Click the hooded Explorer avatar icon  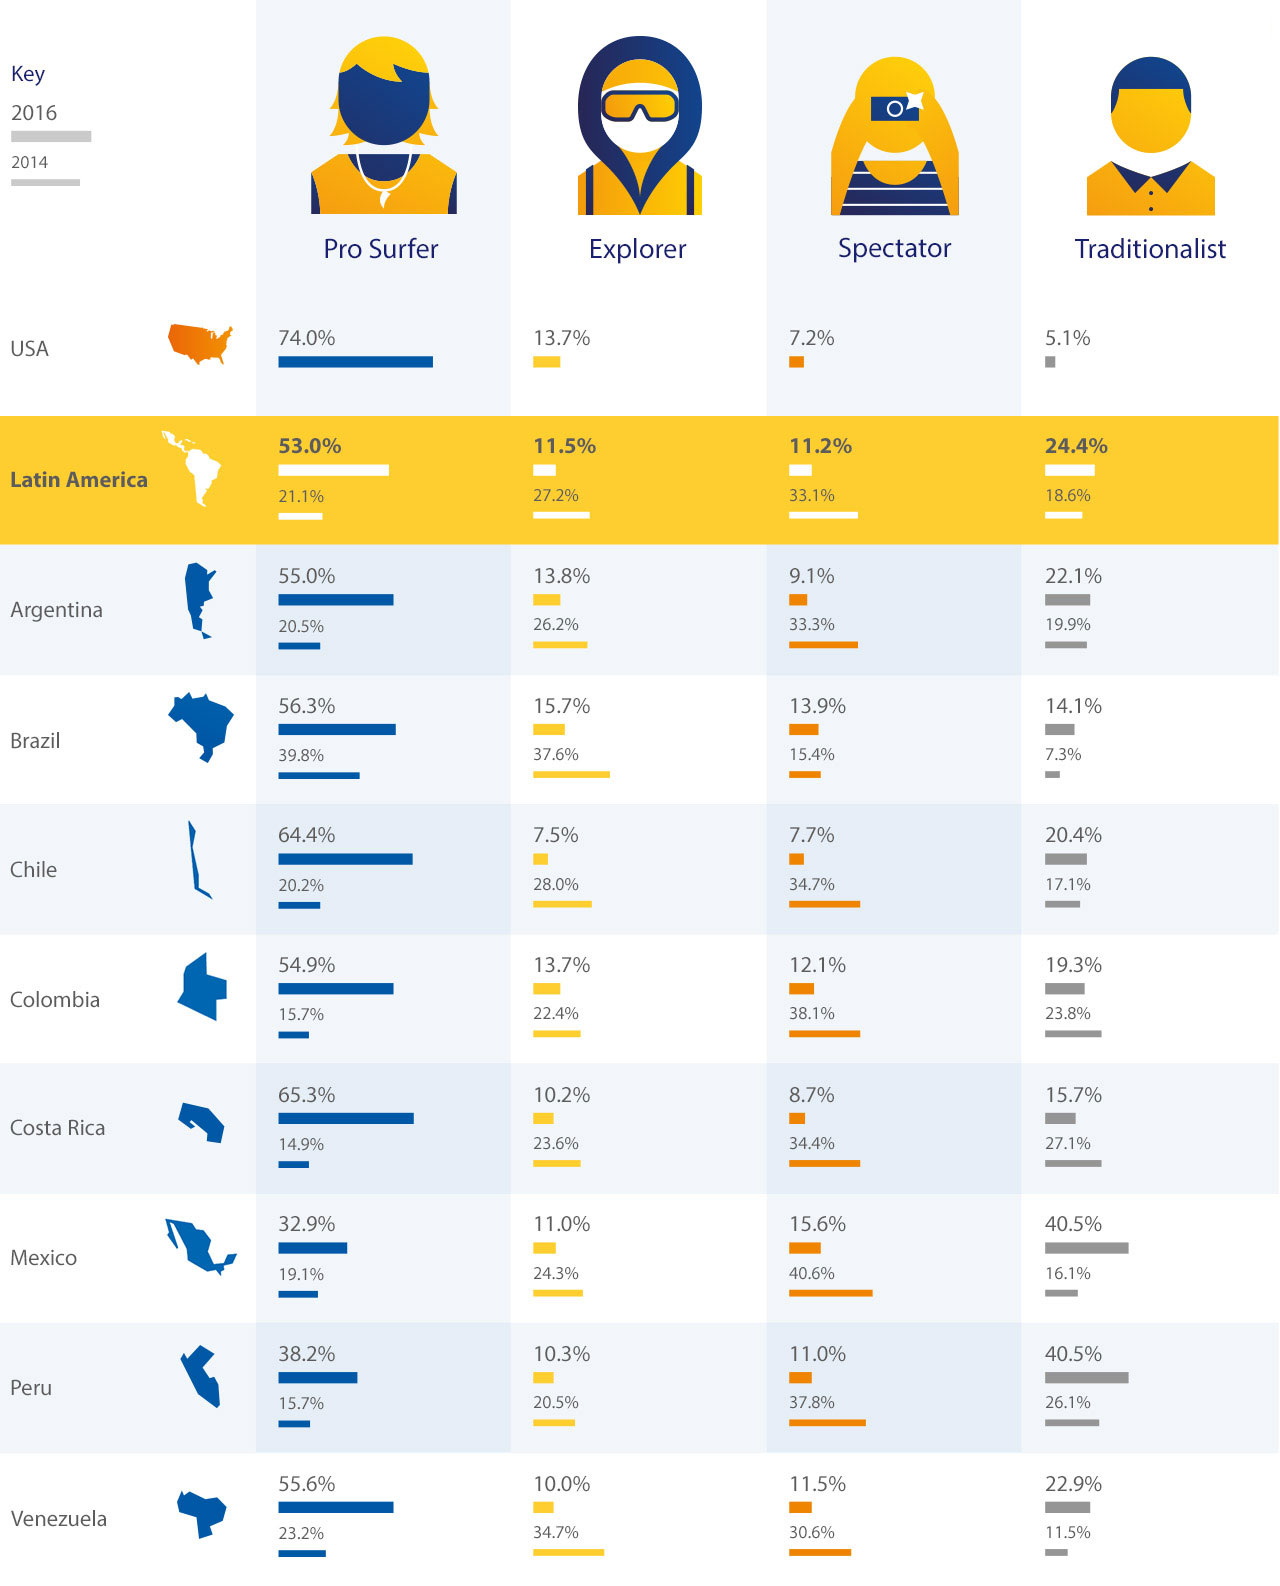point(640,125)
